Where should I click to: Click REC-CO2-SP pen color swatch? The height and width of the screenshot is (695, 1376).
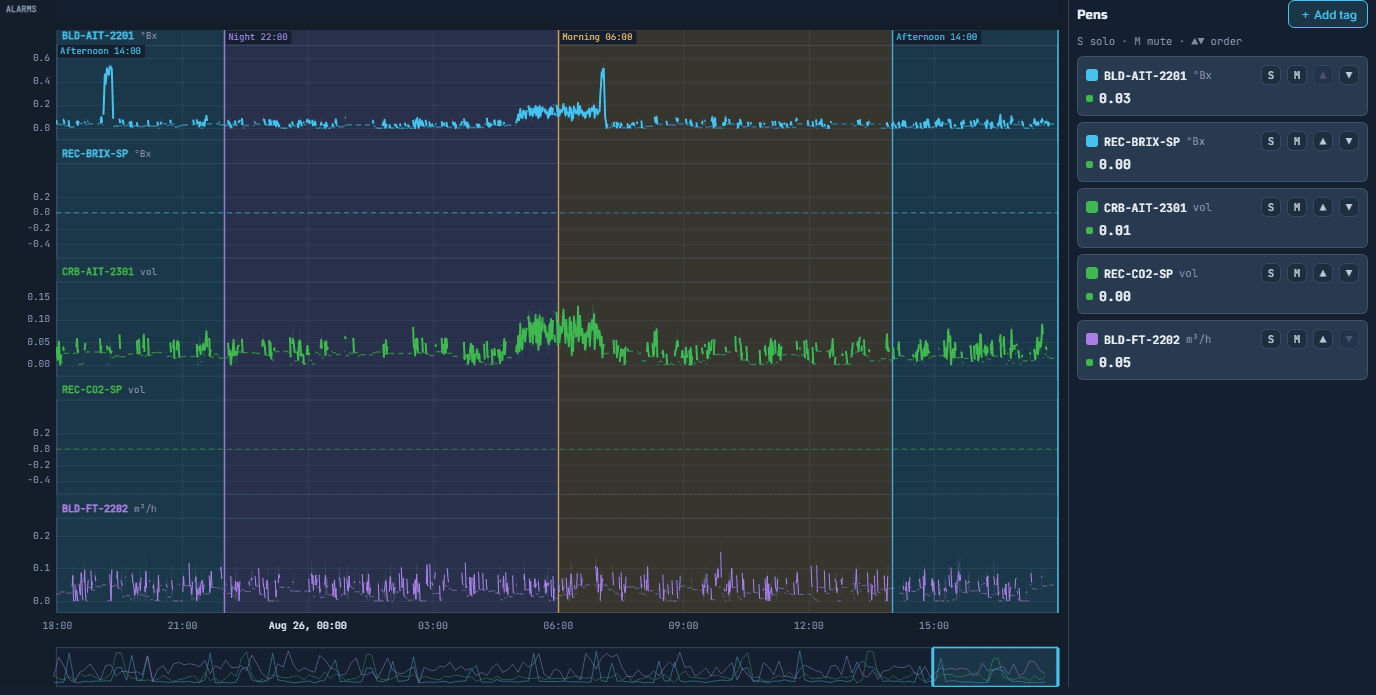coord(1092,273)
